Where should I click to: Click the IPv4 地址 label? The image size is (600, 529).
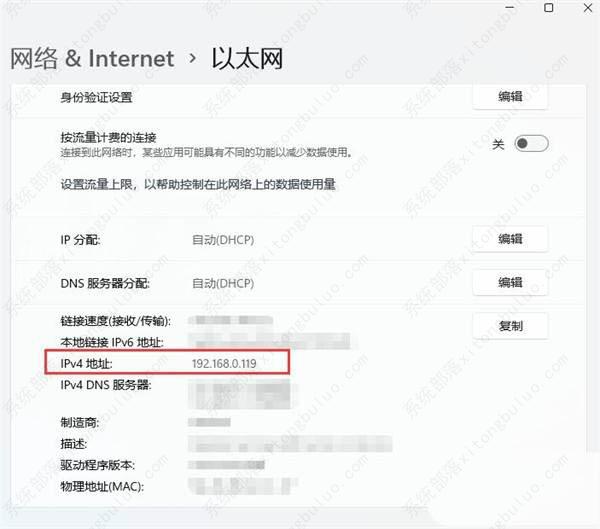point(90,363)
